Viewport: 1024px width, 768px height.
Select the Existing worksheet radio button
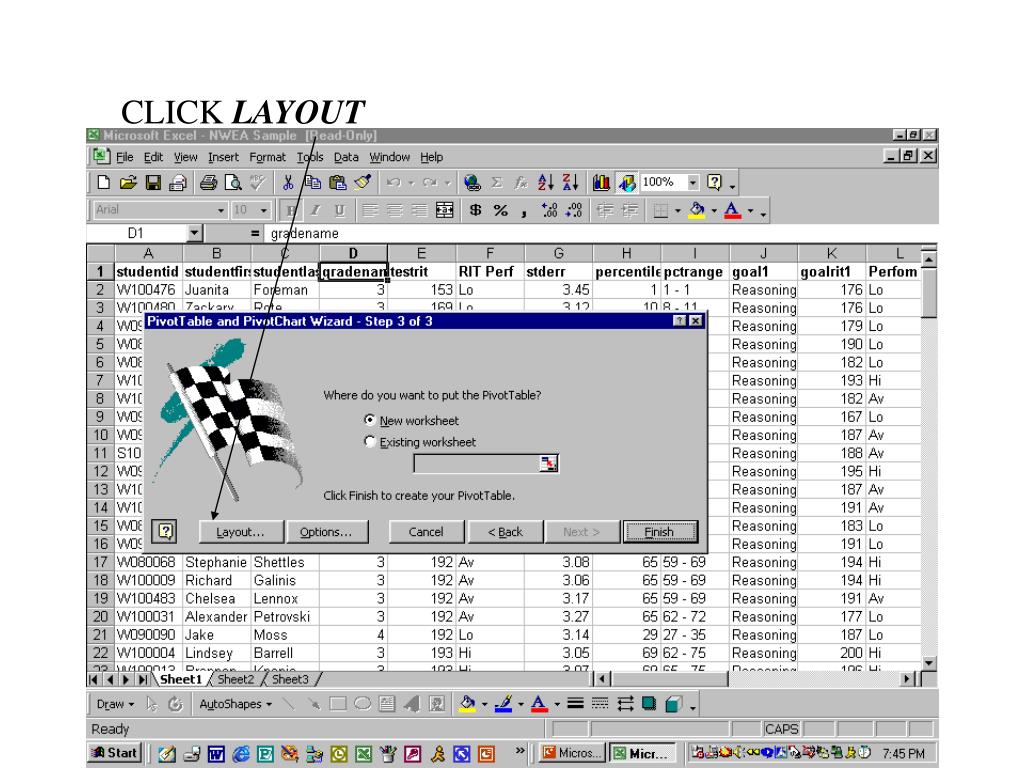point(370,441)
